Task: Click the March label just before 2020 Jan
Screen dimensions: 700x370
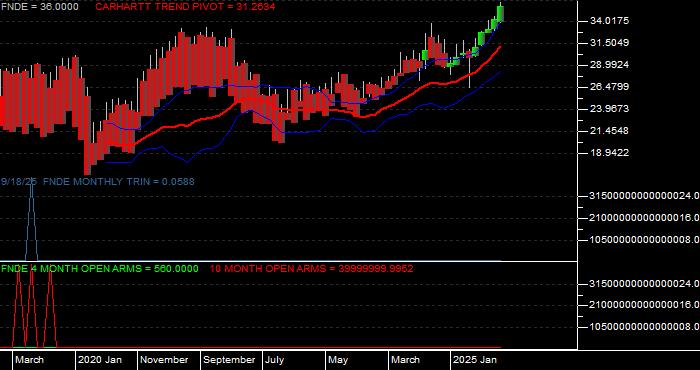Action: point(29,360)
